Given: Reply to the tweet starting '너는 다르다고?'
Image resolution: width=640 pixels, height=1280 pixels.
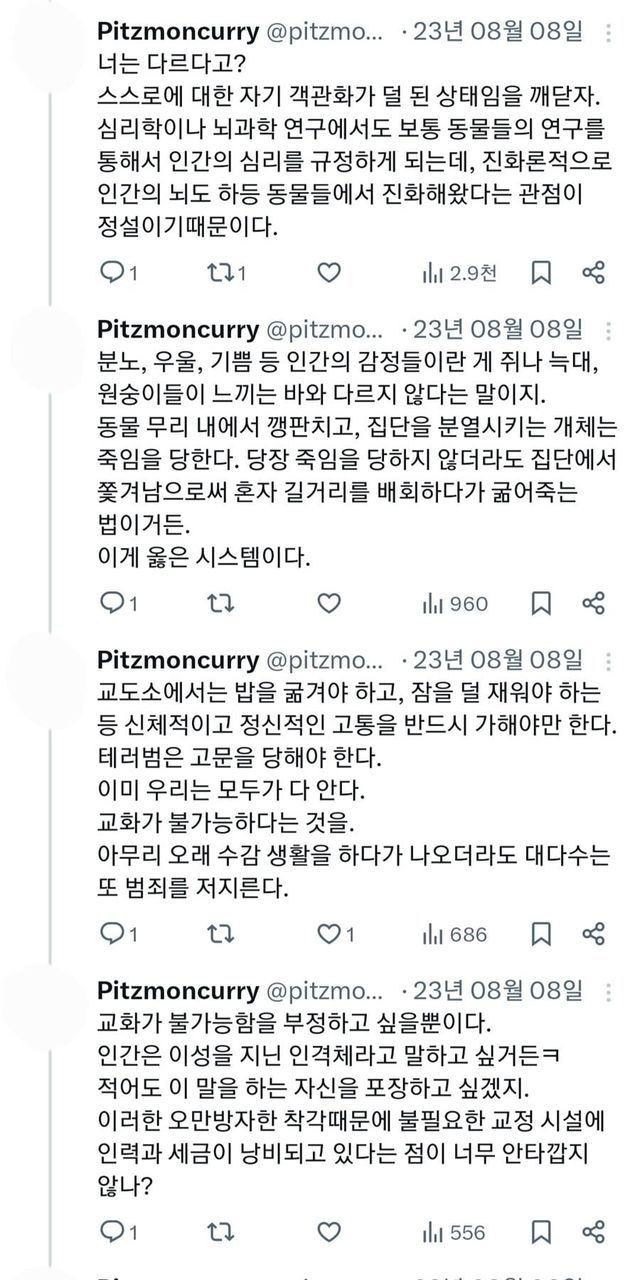Looking at the screenshot, I should (x=113, y=272).
